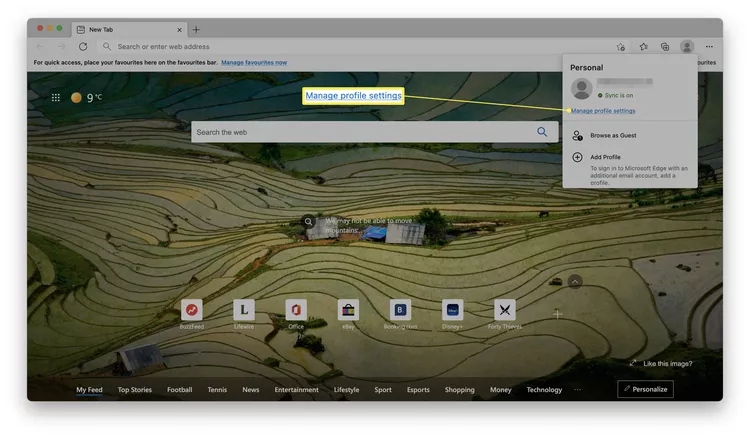The width and height of the screenshot is (750, 437).
Task: Select Add Profile in the profile menu
Action: pos(605,157)
